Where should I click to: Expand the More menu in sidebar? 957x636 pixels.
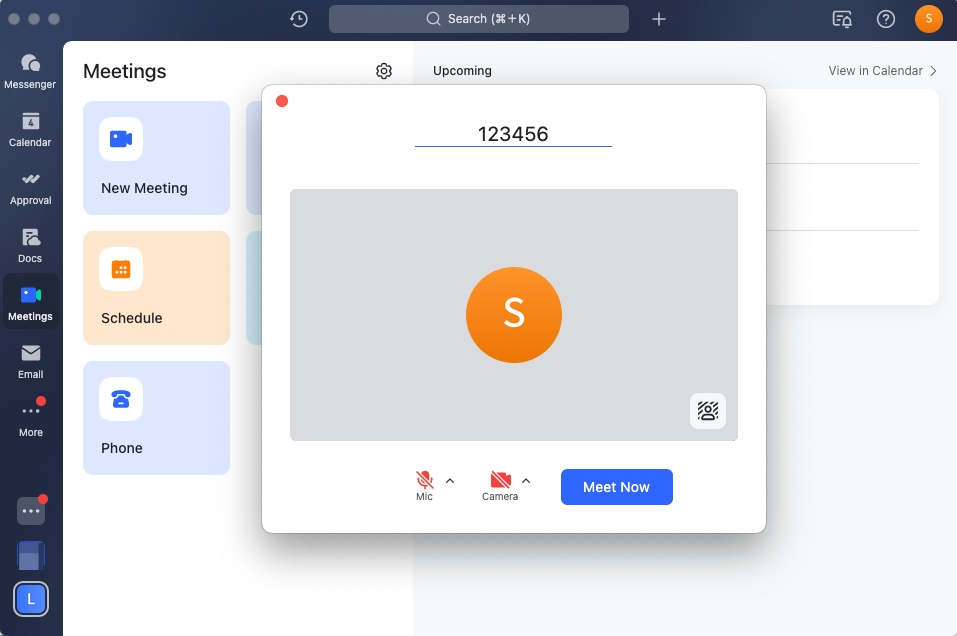[x=30, y=418]
